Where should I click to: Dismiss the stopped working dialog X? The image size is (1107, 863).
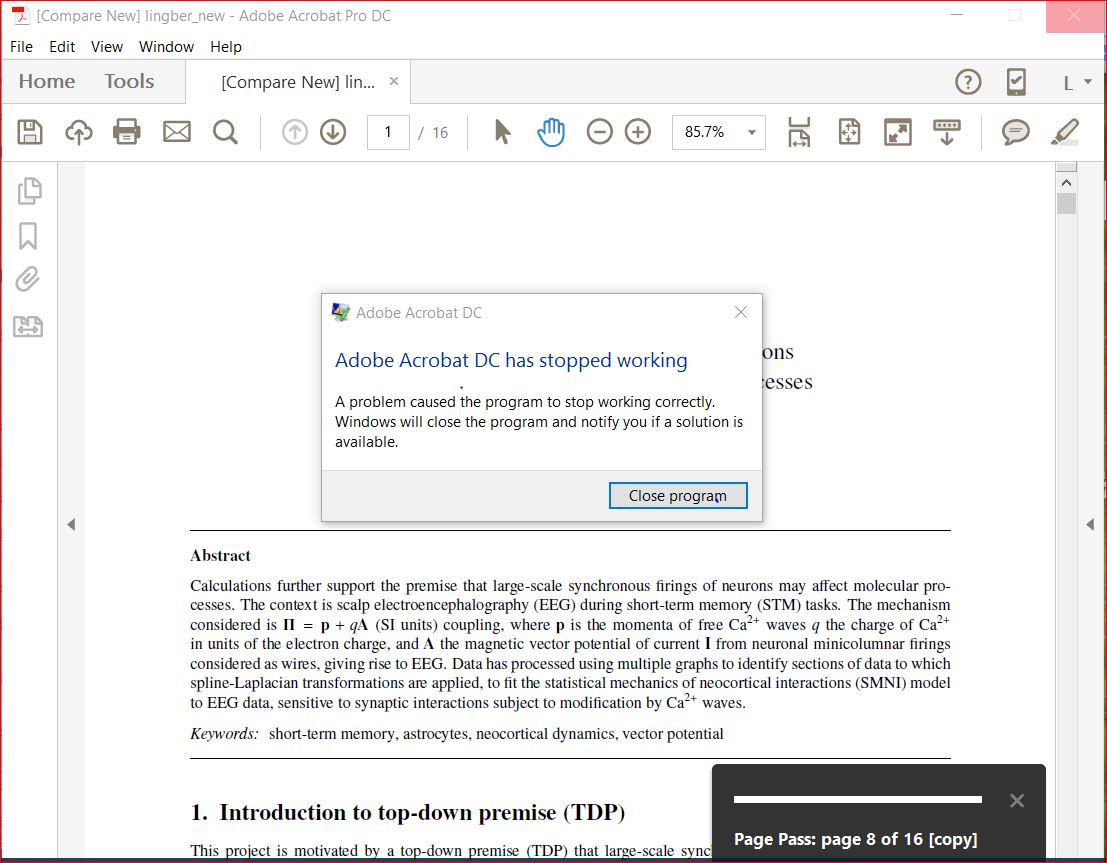pyautogui.click(x=741, y=312)
